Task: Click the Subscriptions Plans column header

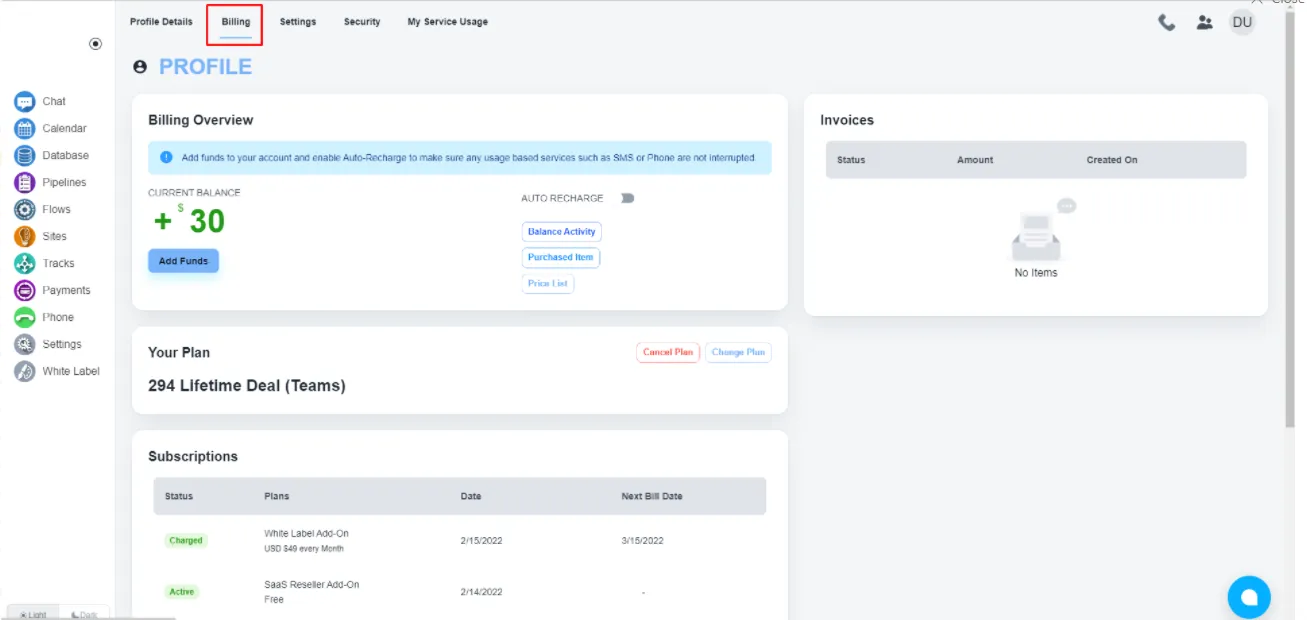Action: (277, 497)
